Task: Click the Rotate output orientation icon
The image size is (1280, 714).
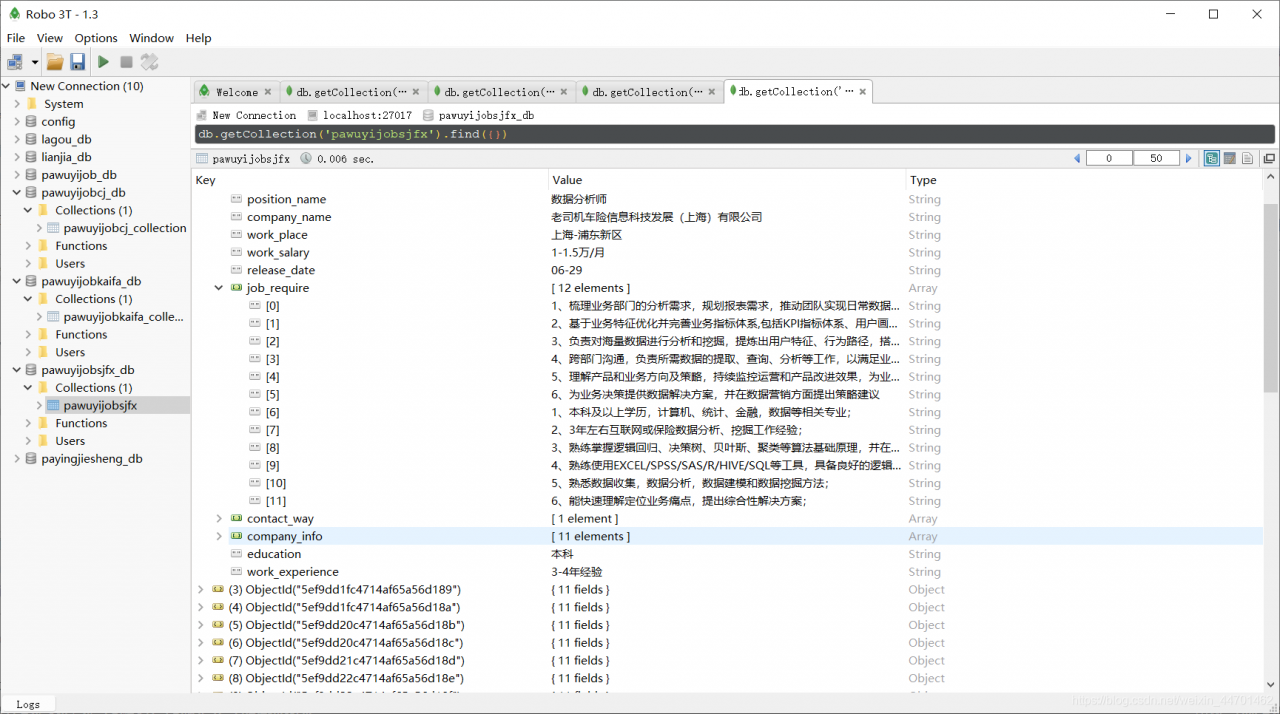Action: pos(150,62)
